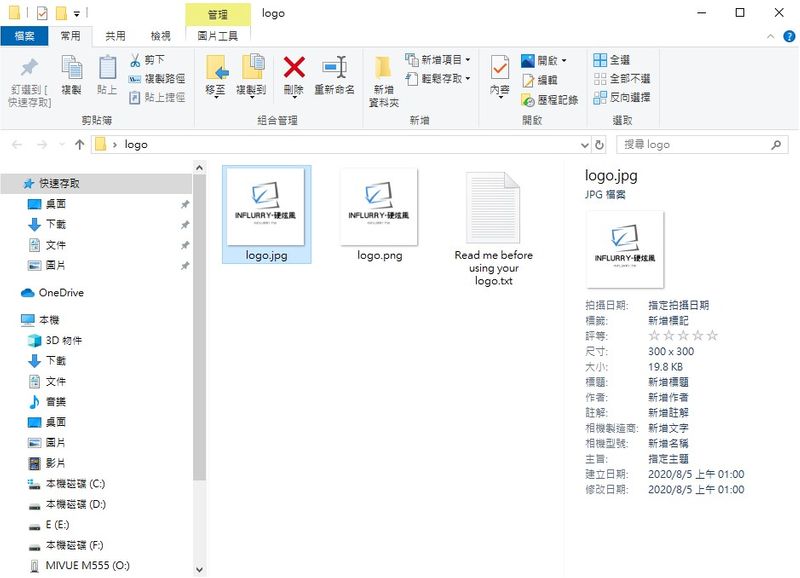
Task: Click the Help question mark icon
Action: coord(789,36)
